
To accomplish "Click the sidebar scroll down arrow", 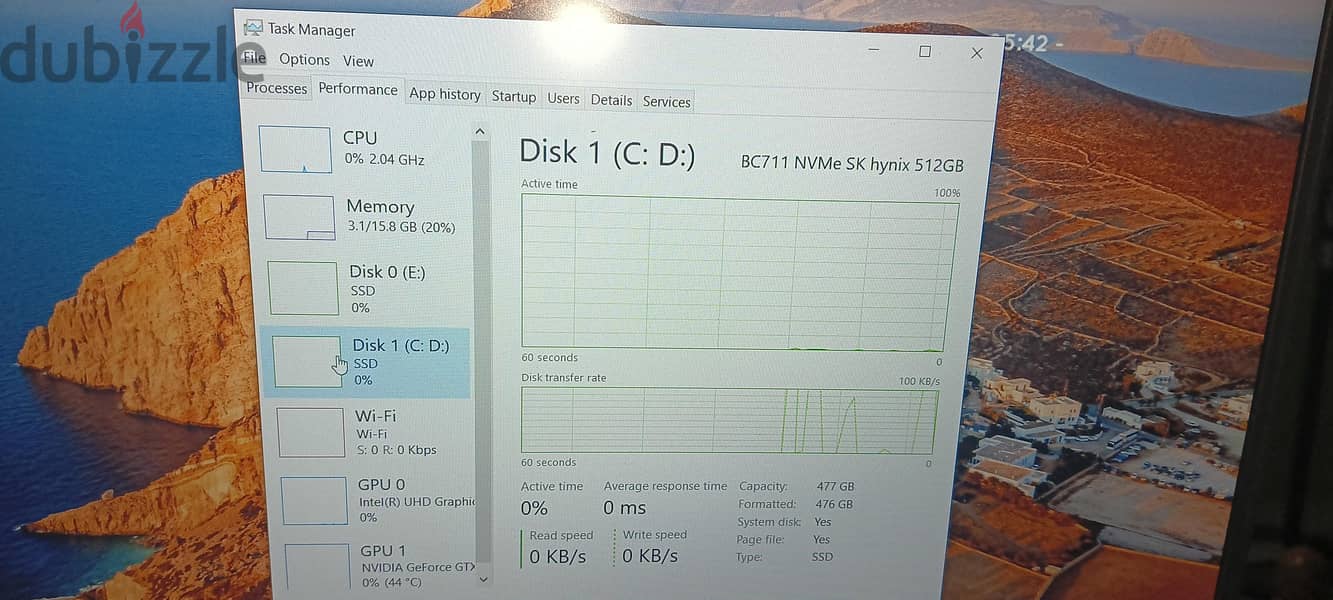I will pos(484,578).
